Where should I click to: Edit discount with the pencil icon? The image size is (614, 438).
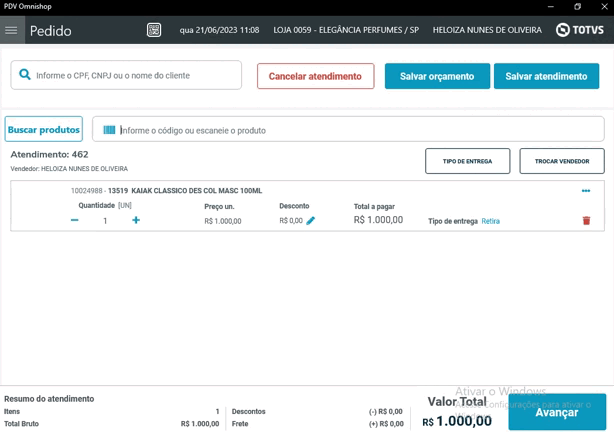311,221
